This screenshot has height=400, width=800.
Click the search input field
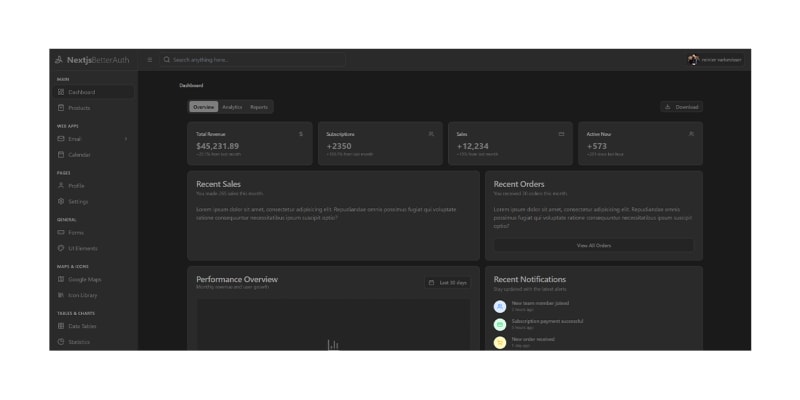(255, 60)
